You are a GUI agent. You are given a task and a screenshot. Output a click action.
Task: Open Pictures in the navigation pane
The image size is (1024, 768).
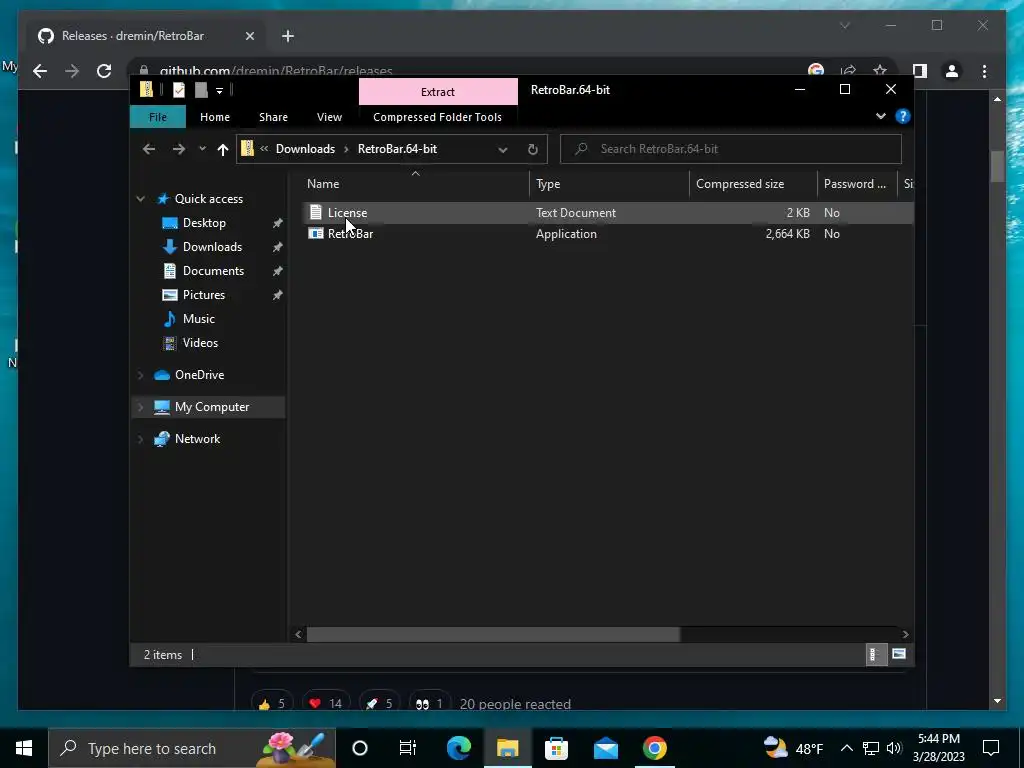[204, 295]
